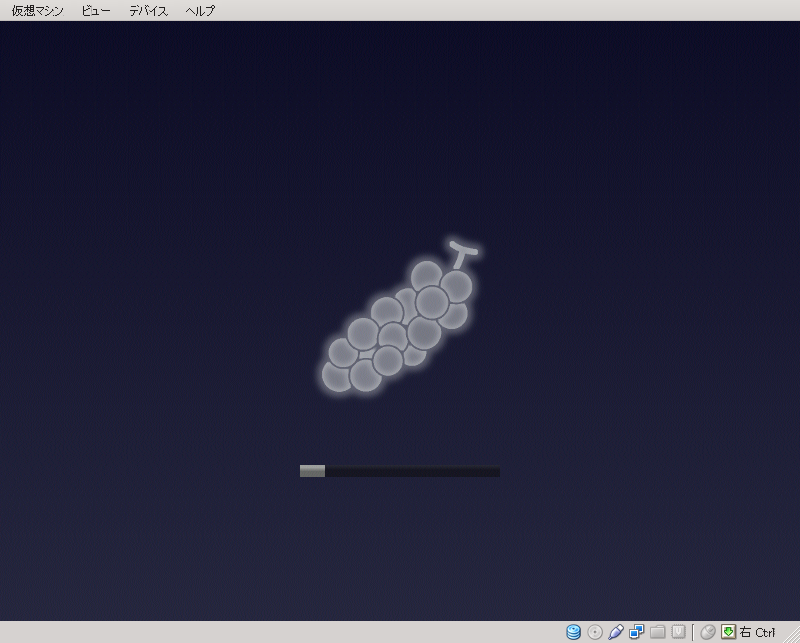Open the ヘルプ menu
This screenshot has height=643, width=800.
point(198,11)
